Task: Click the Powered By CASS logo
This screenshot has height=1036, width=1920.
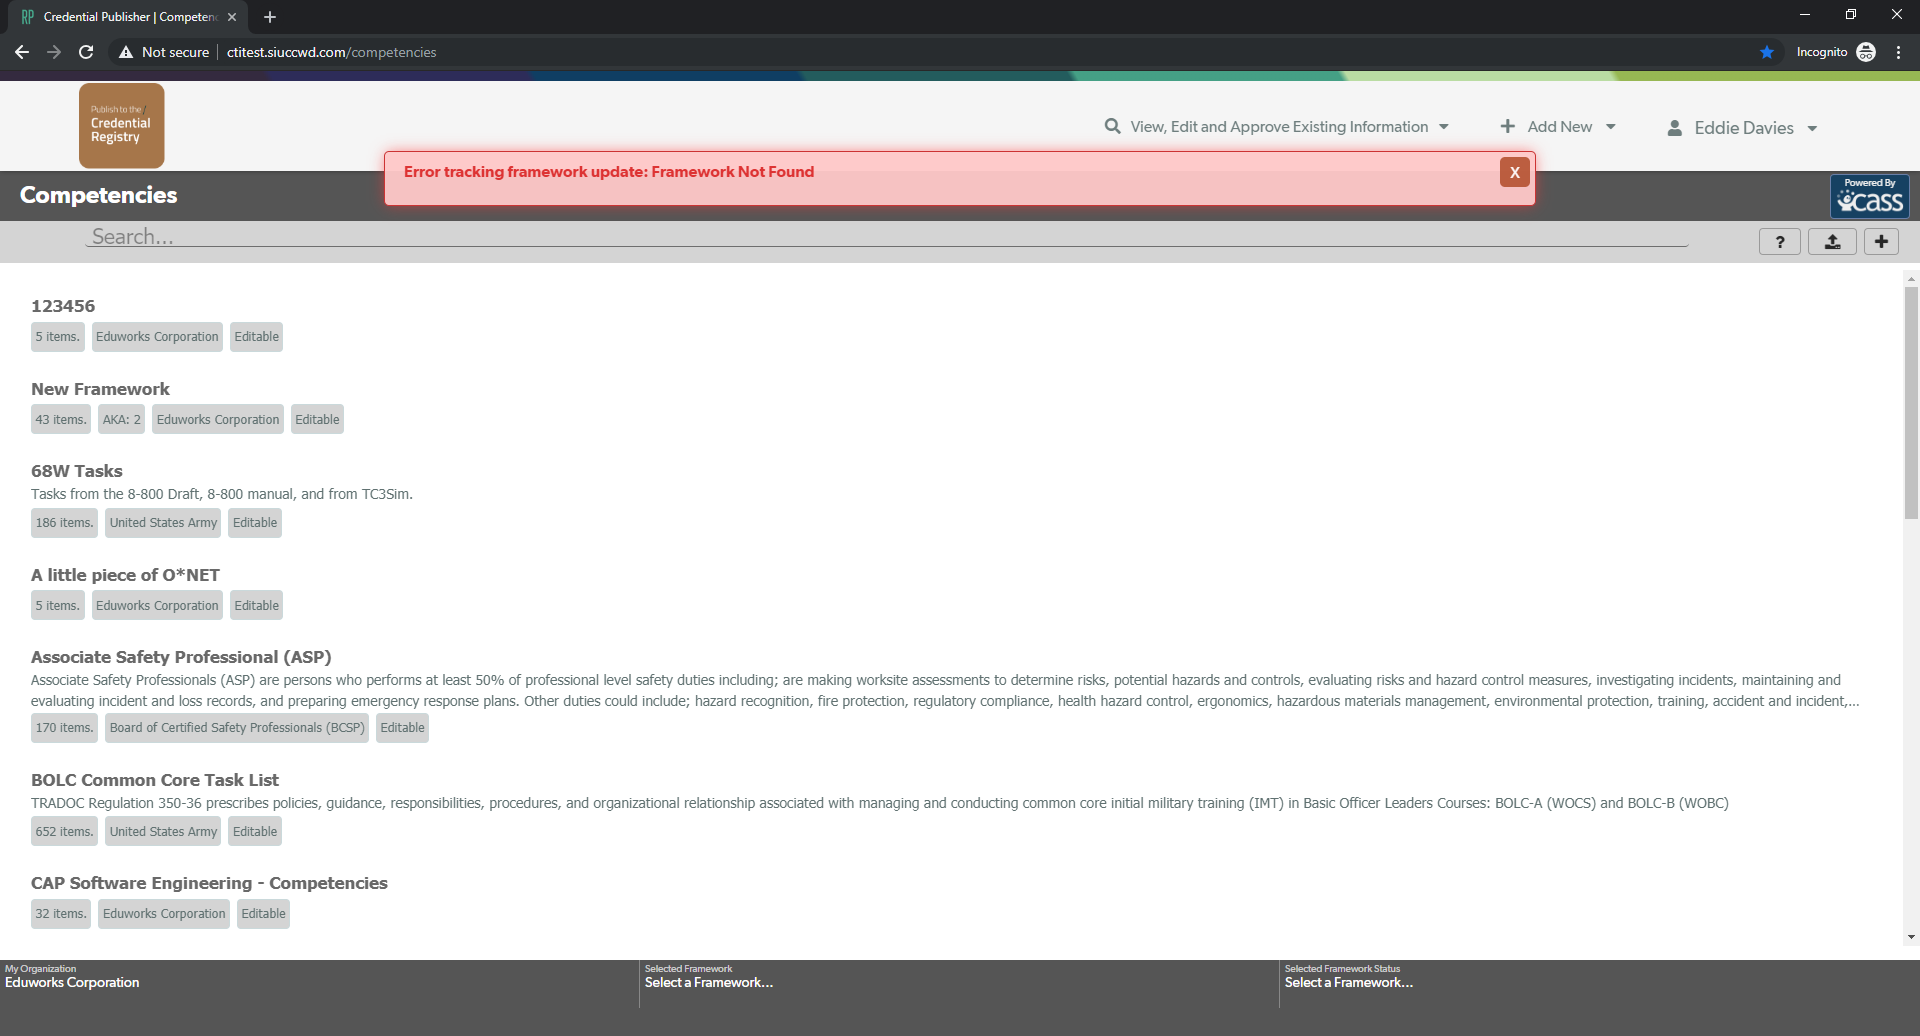Action: click(x=1869, y=196)
